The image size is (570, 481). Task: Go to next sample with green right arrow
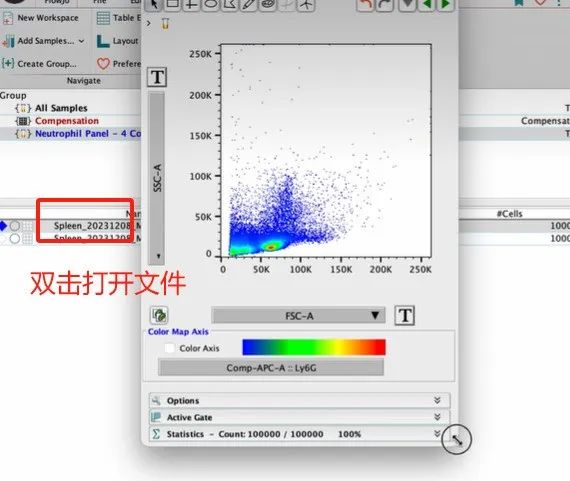[x=445, y=4]
